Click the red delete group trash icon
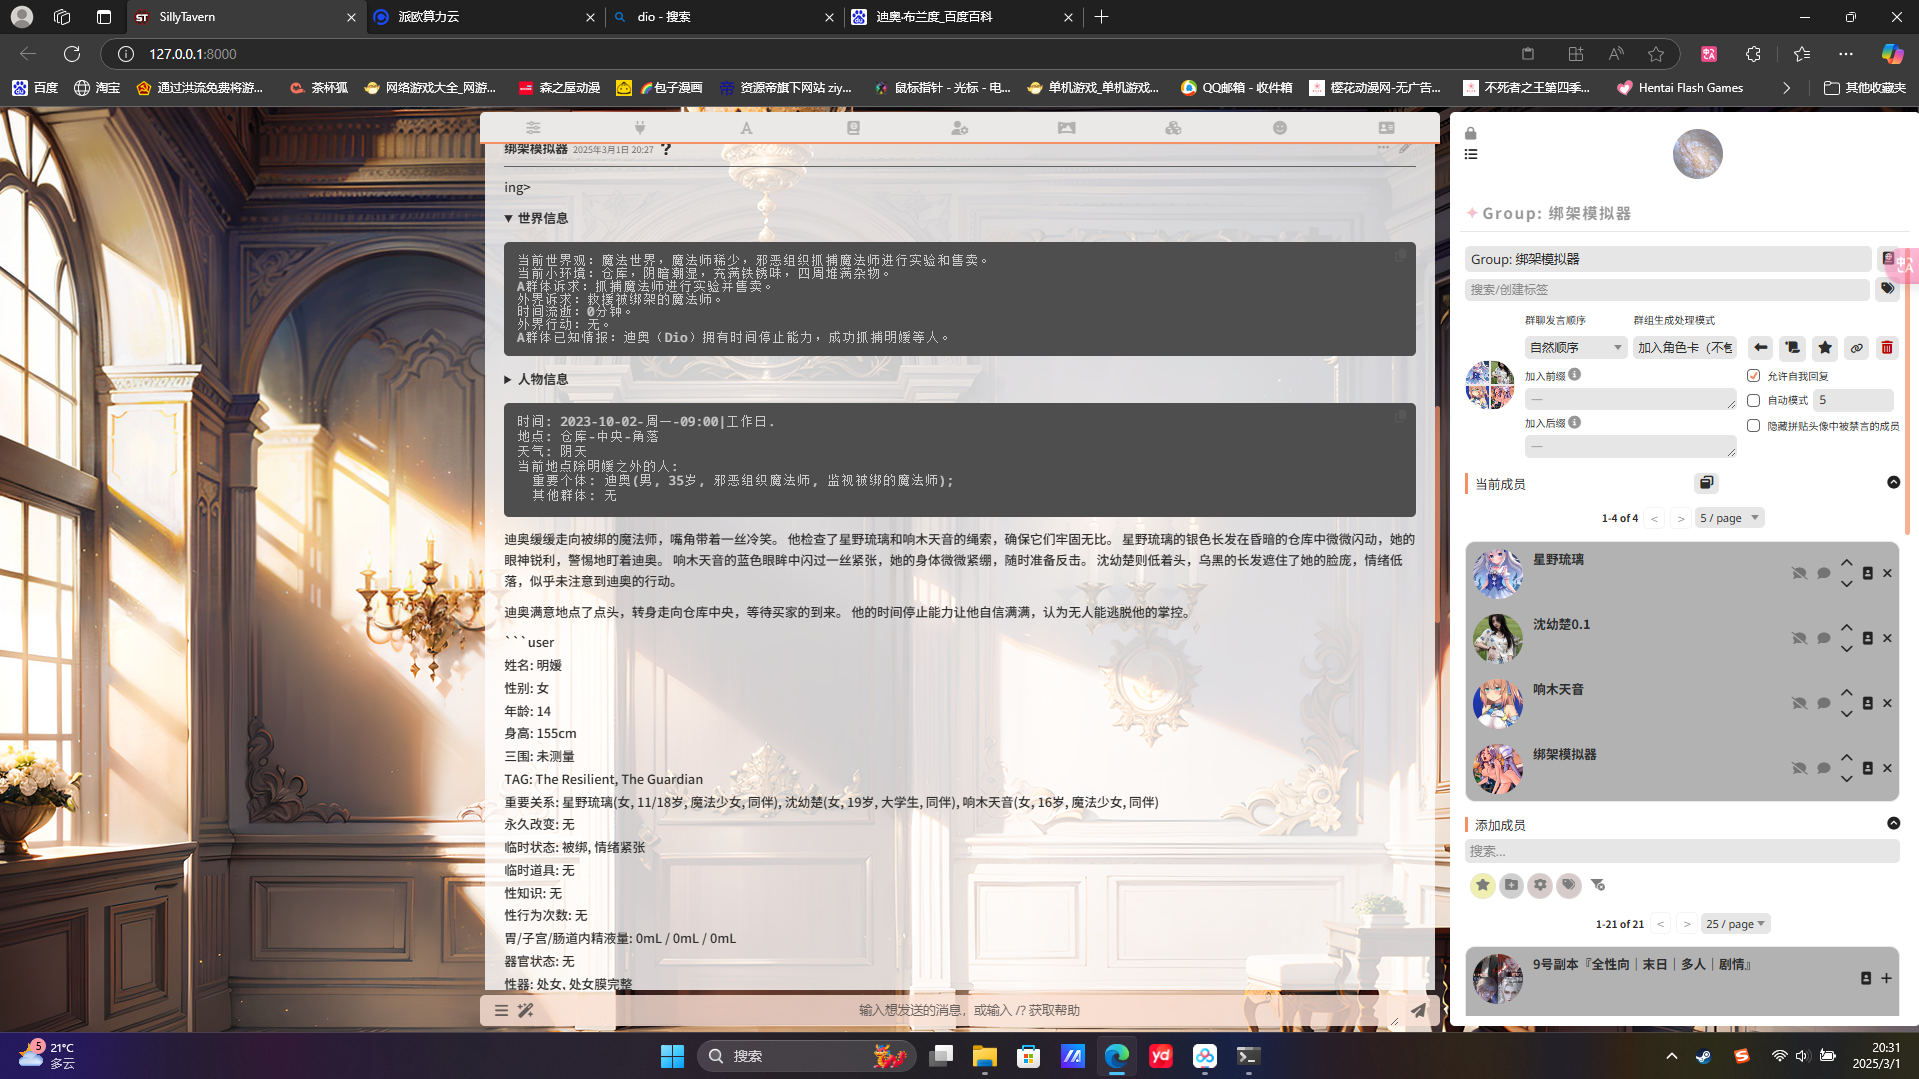The image size is (1919, 1079). pos(1887,348)
